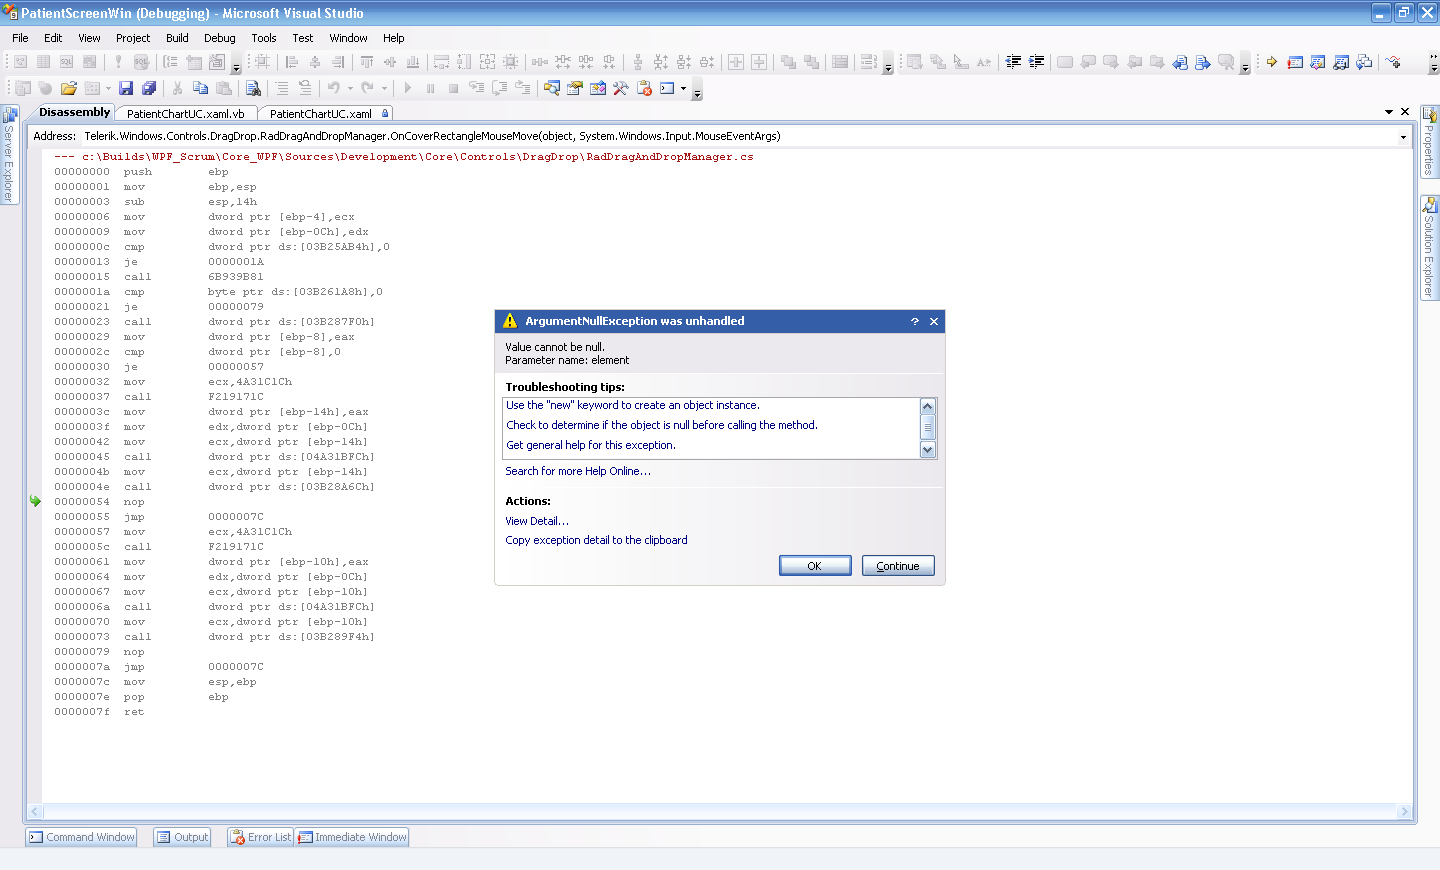Cut selection using the scissors icon
This screenshot has width=1440, height=870.
tap(177, 88)
